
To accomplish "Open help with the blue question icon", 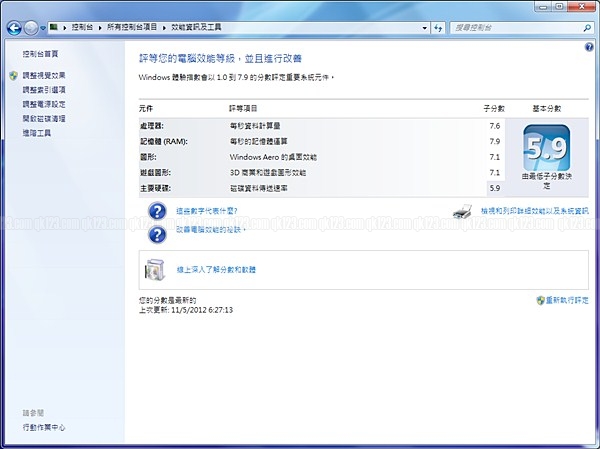I will (x=589, y=47).
